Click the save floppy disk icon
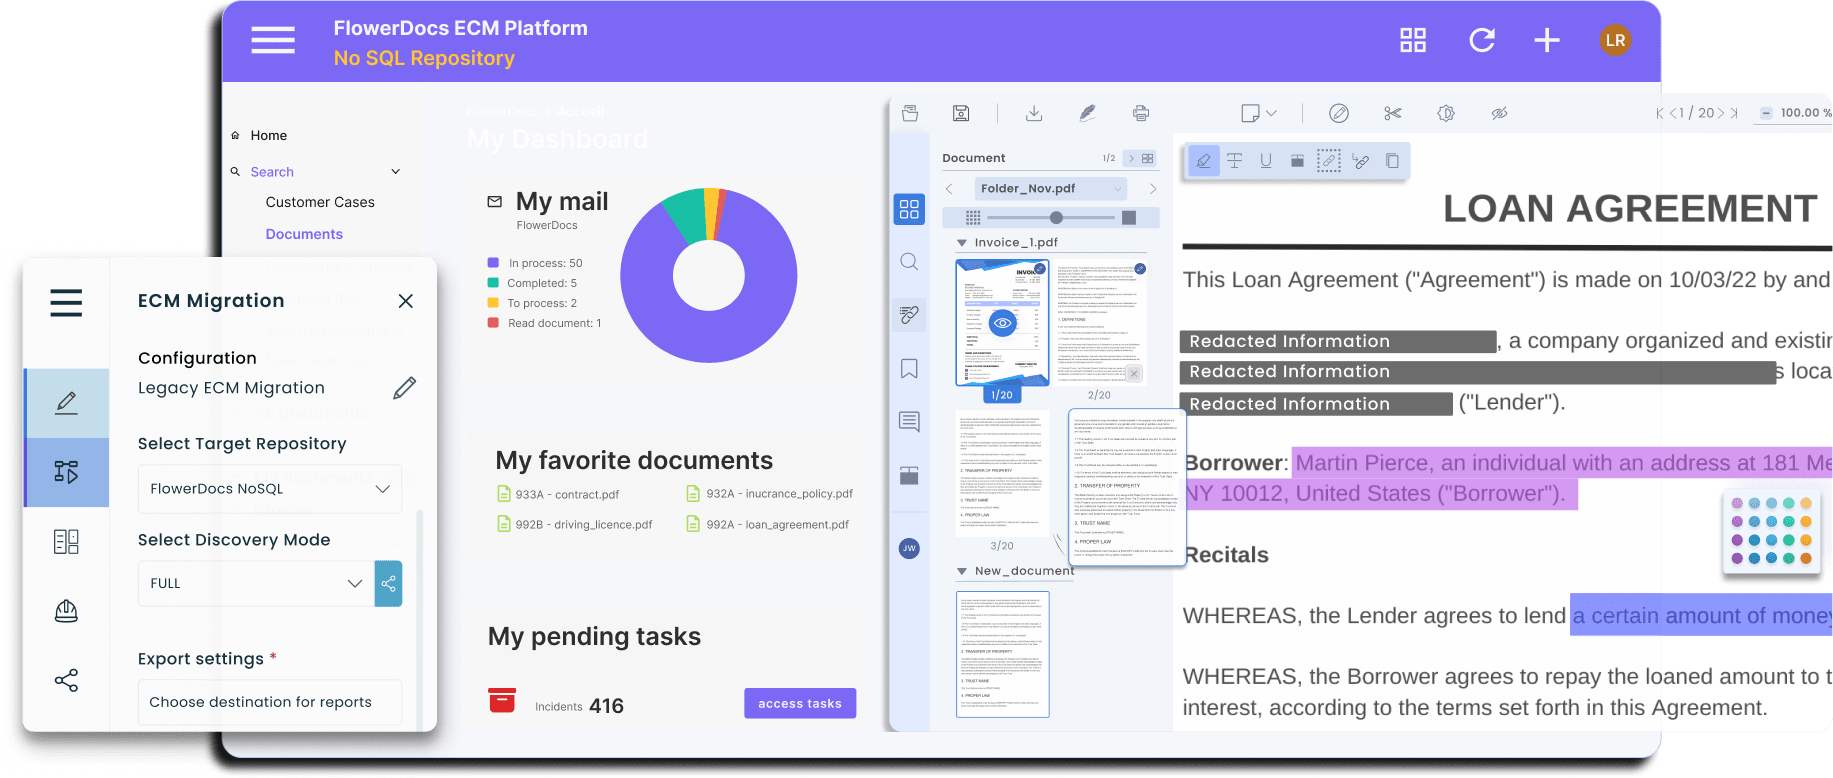The width and height of the screenshot is (1833, 778). click(961, 113)
